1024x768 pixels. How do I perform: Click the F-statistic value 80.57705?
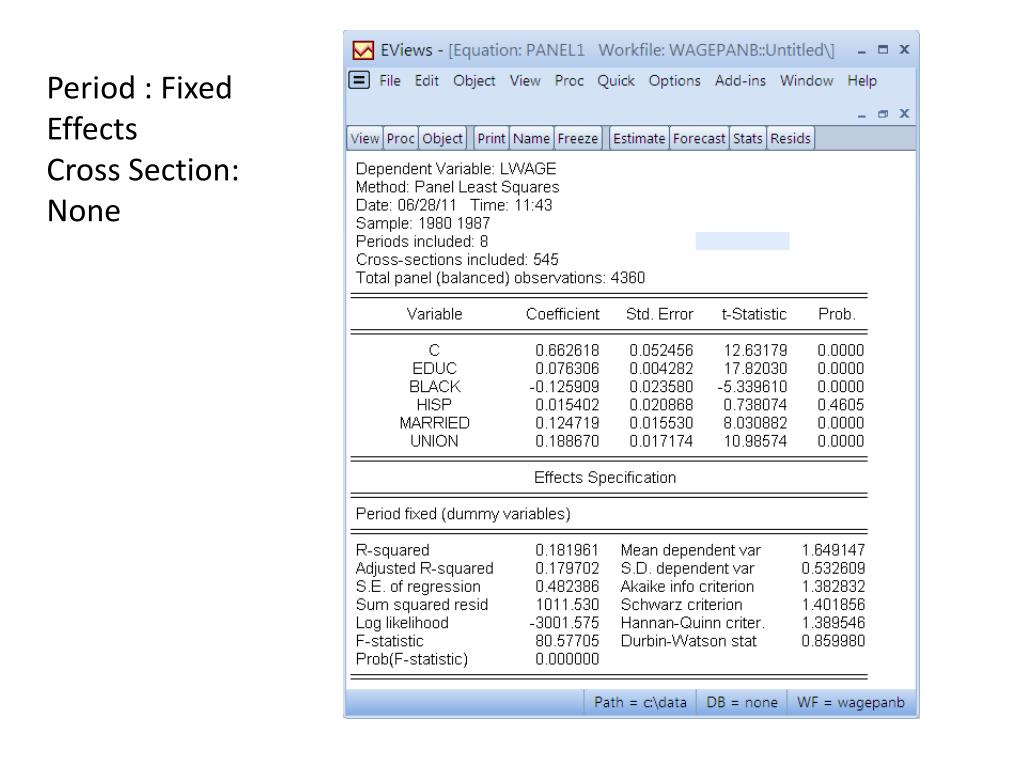click(x=567, y=641)
